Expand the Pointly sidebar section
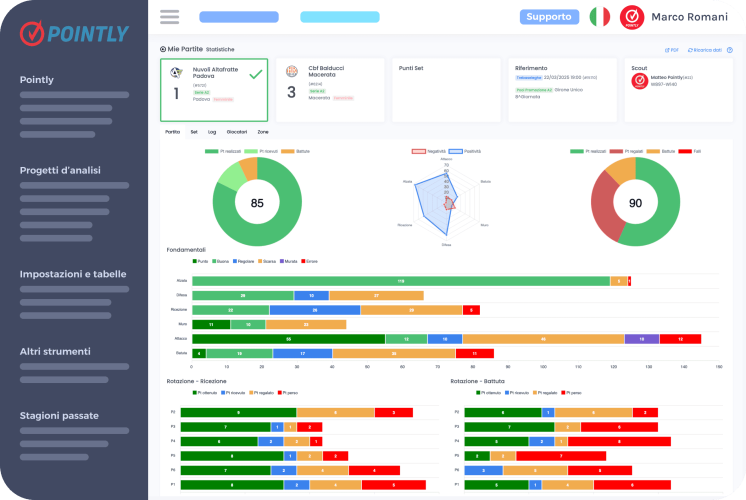This screenshot has height=500, width=746. 37,79
